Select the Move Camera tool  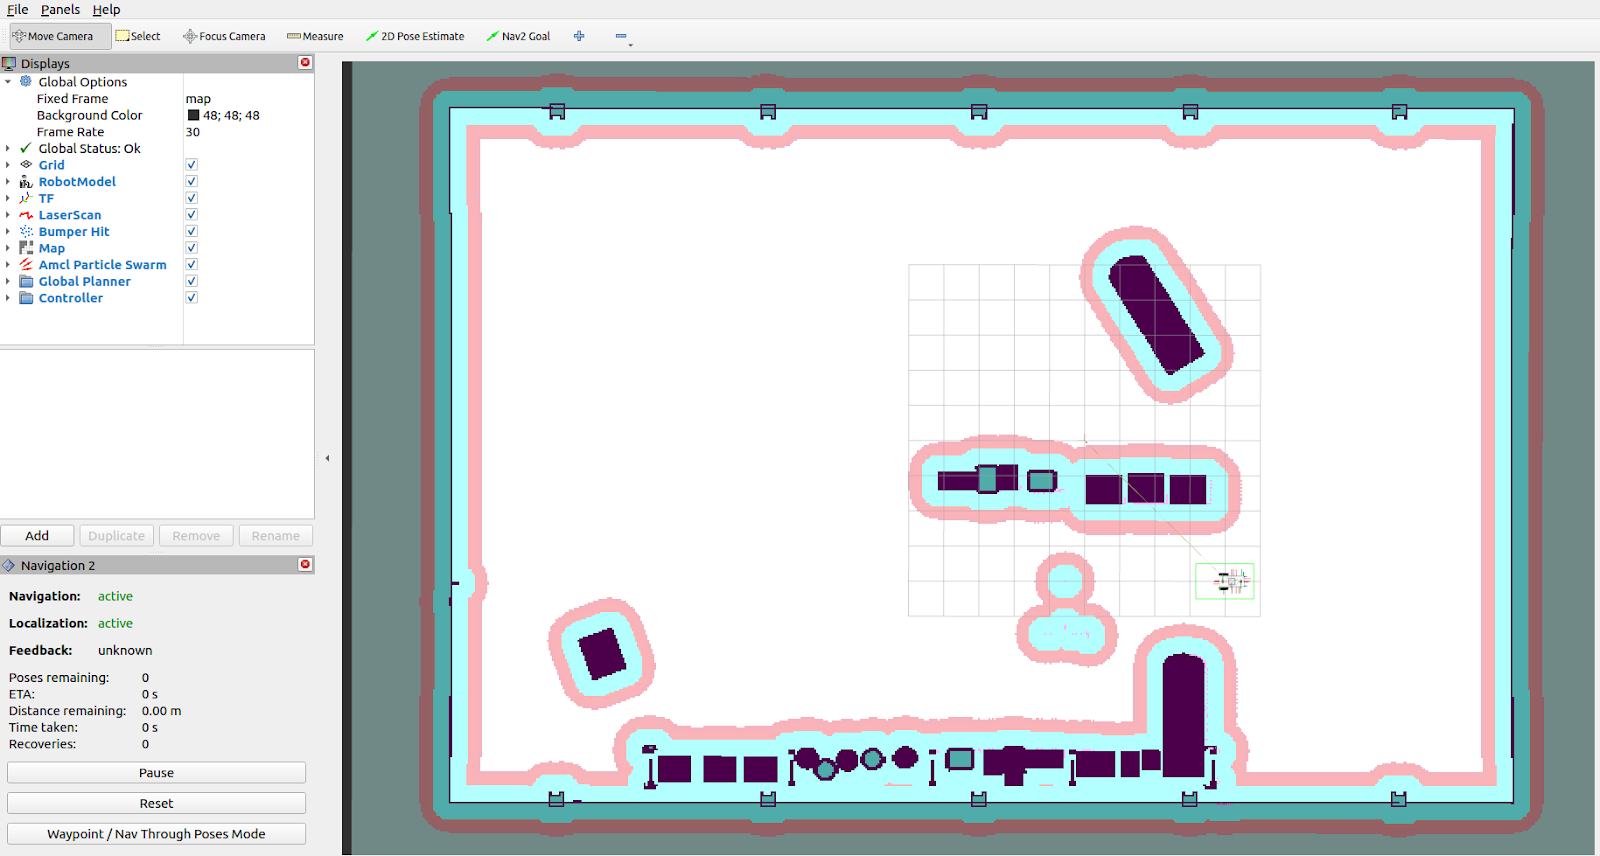[x=54, y=36]
